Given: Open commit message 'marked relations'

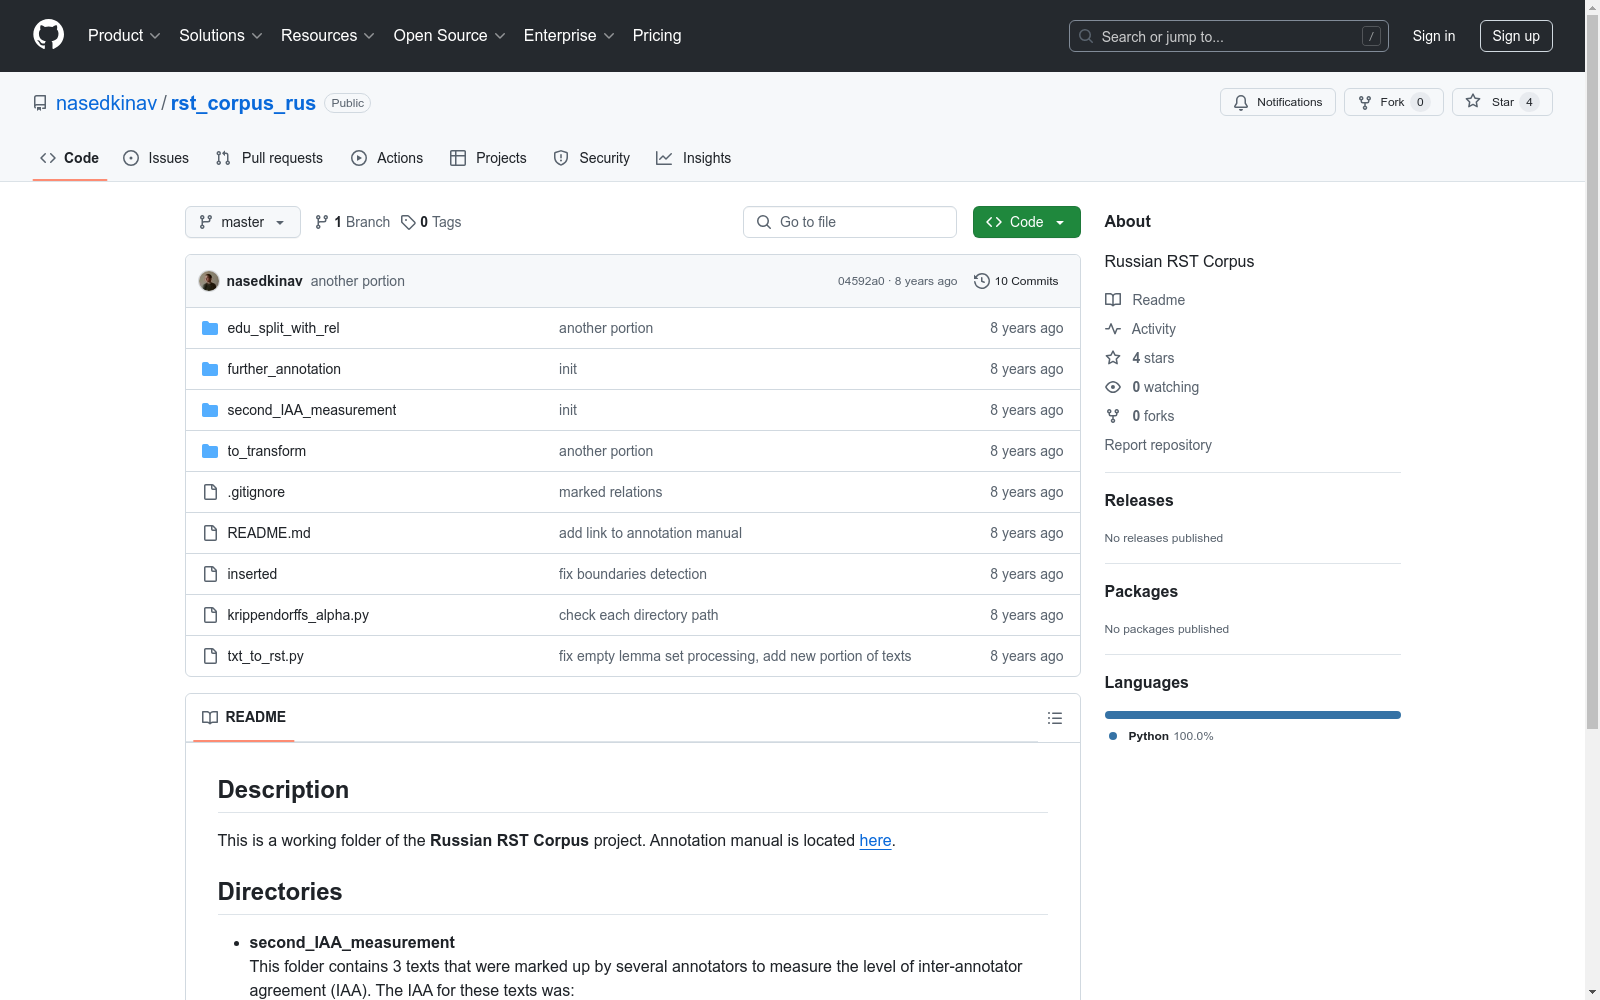Looking at the screenshot, I should (x=611, y=492).
